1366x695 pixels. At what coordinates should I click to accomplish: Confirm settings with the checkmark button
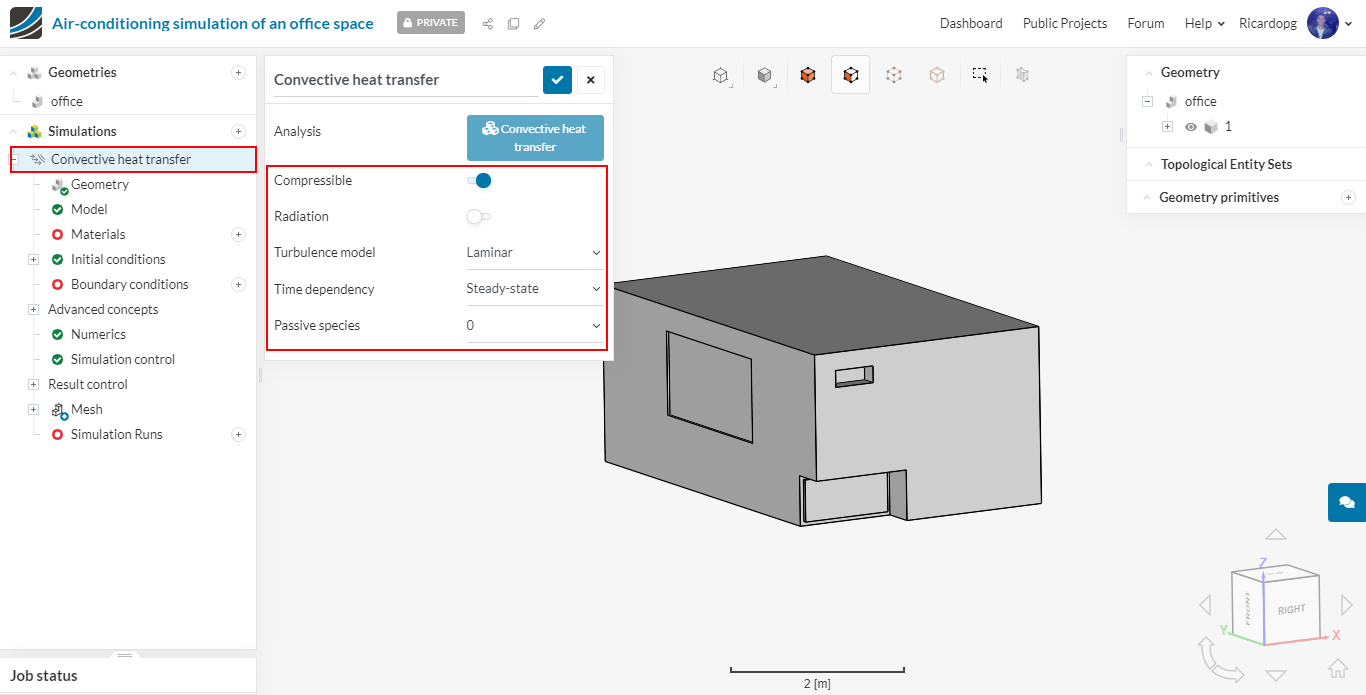[557, 80]
